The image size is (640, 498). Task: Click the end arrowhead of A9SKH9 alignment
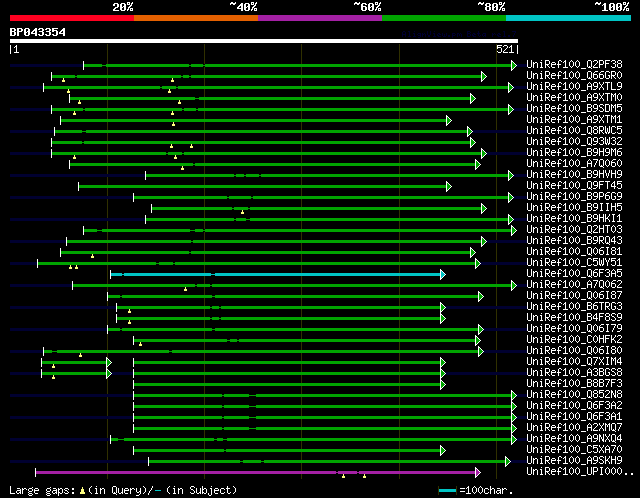pos(508,462)
